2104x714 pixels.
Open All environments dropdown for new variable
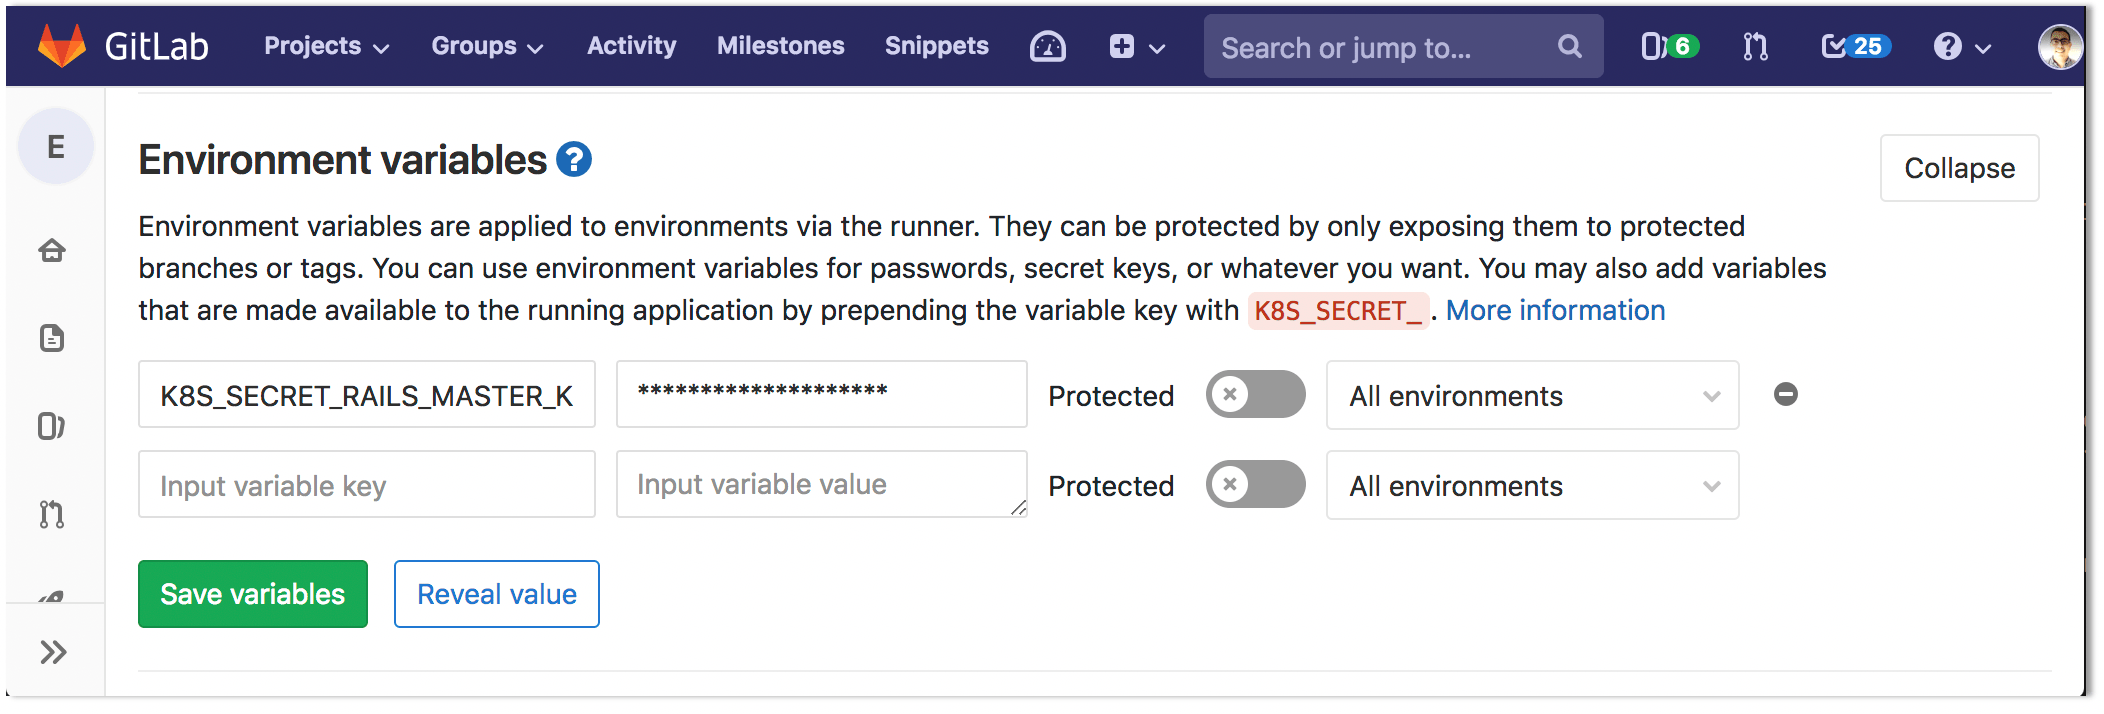tap(1532, 485)
